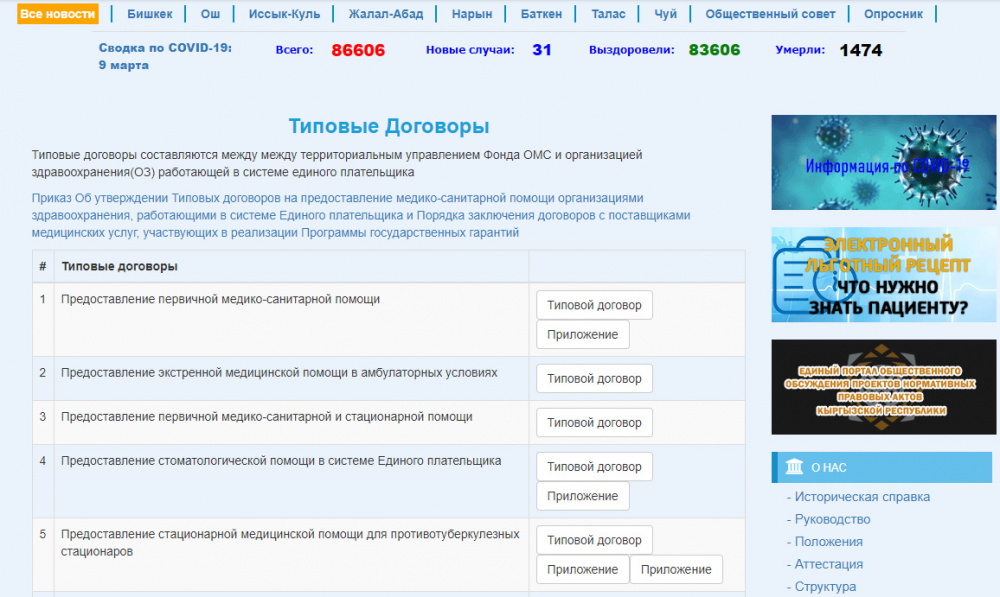Open Приложение for dental care contract
This screenshot has width=1000, height=597.
582,496
